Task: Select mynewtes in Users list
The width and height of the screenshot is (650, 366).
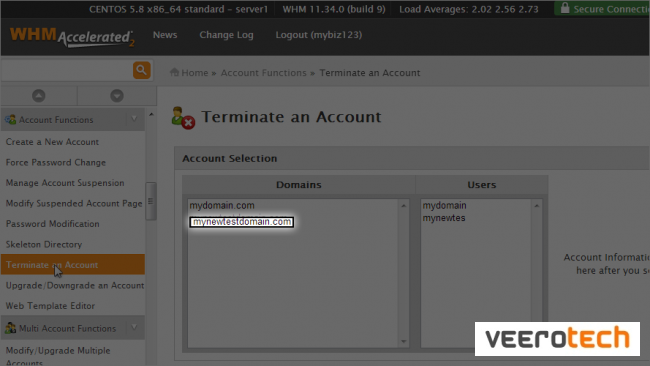Action: (x=444, y=218)
